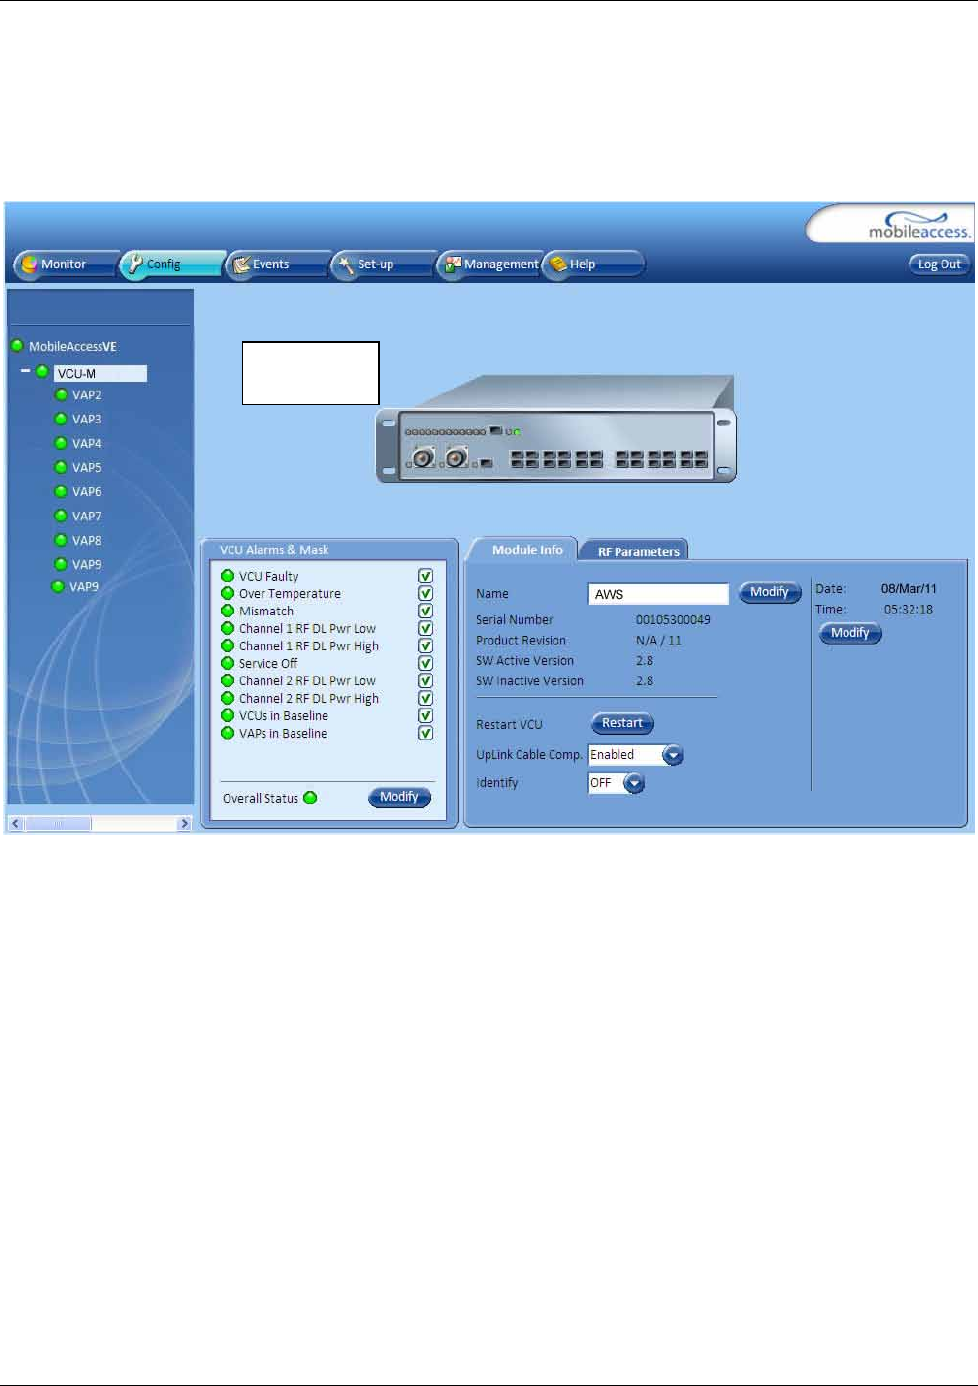Click the Events notepad icon
This screenshot has height=1386, width=978.
tap(241, 264)
